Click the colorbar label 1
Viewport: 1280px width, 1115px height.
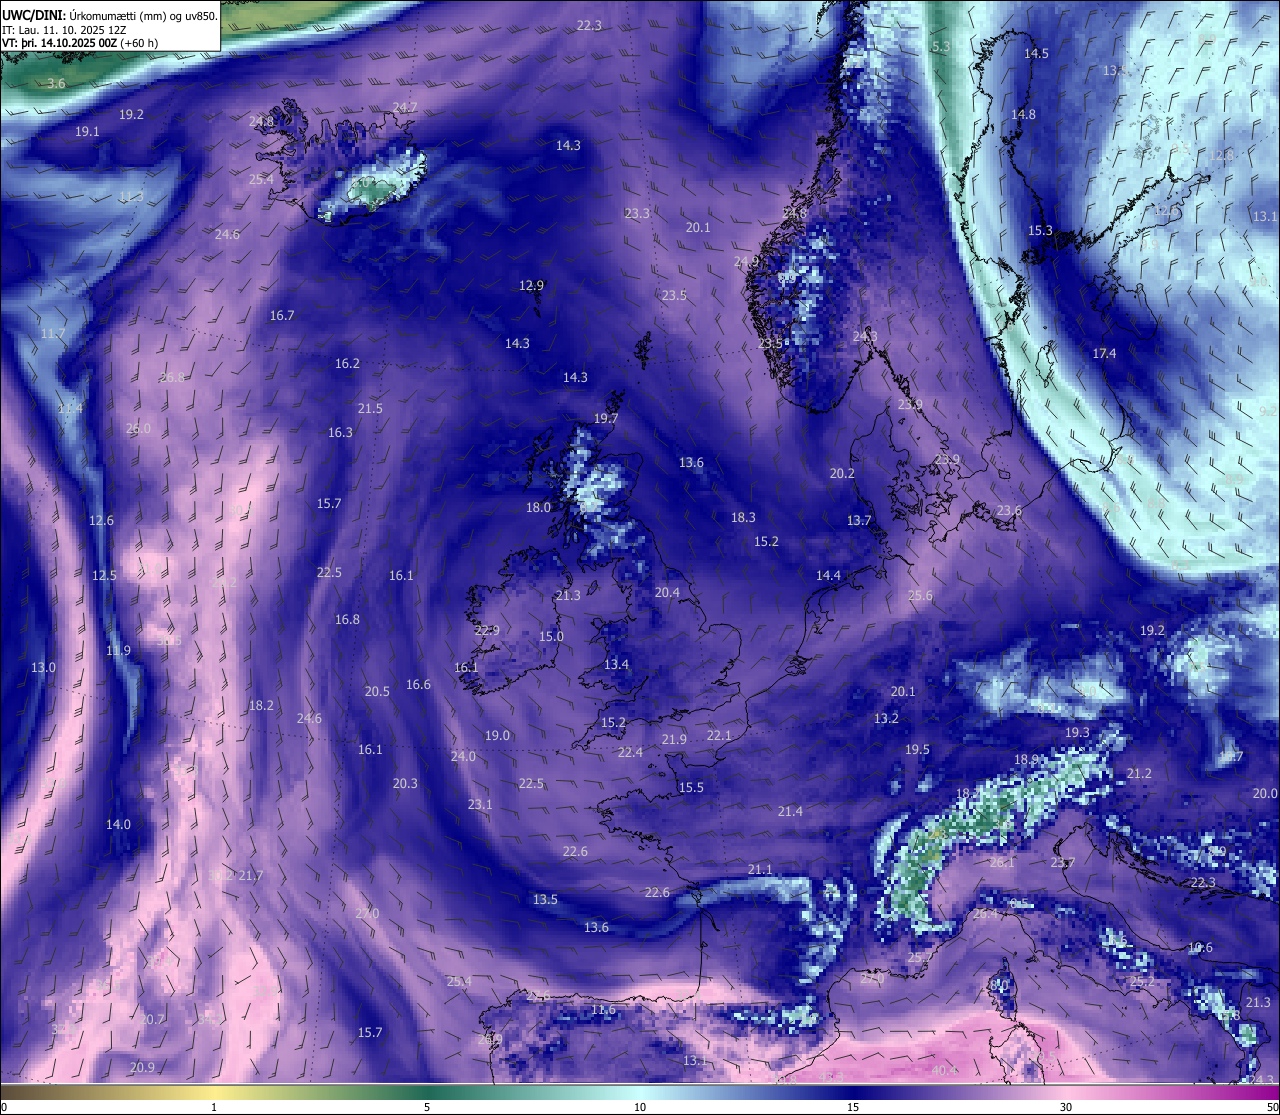tap(214, 1107)
